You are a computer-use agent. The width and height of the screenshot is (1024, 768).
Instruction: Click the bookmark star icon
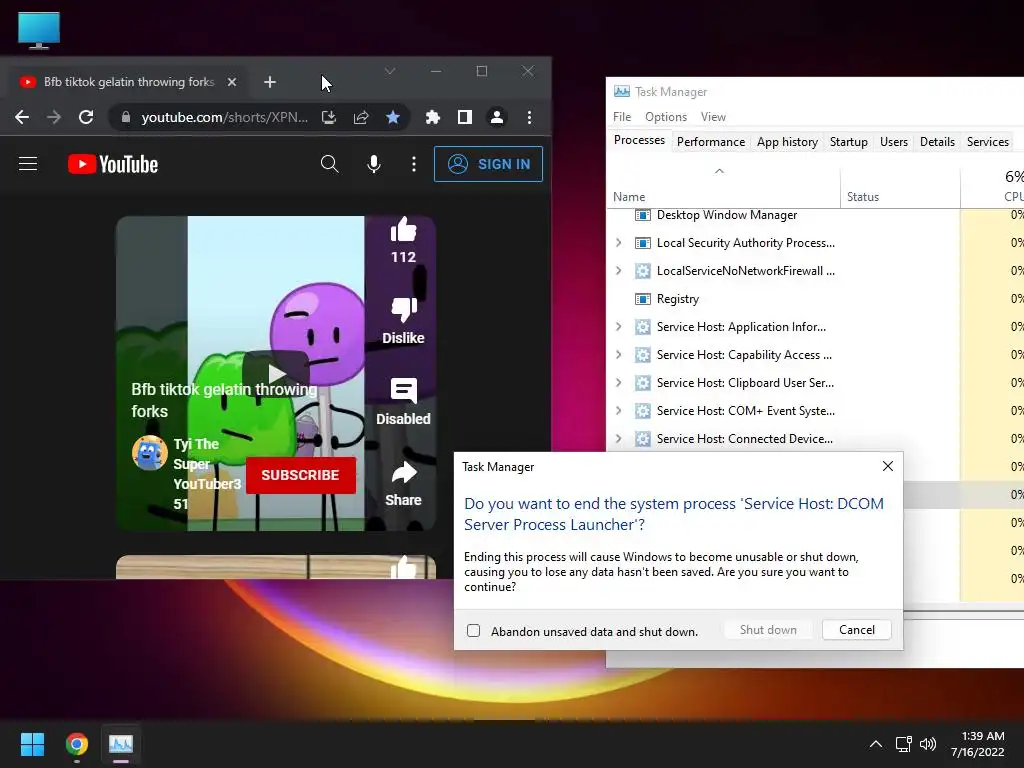pos(392,118)
